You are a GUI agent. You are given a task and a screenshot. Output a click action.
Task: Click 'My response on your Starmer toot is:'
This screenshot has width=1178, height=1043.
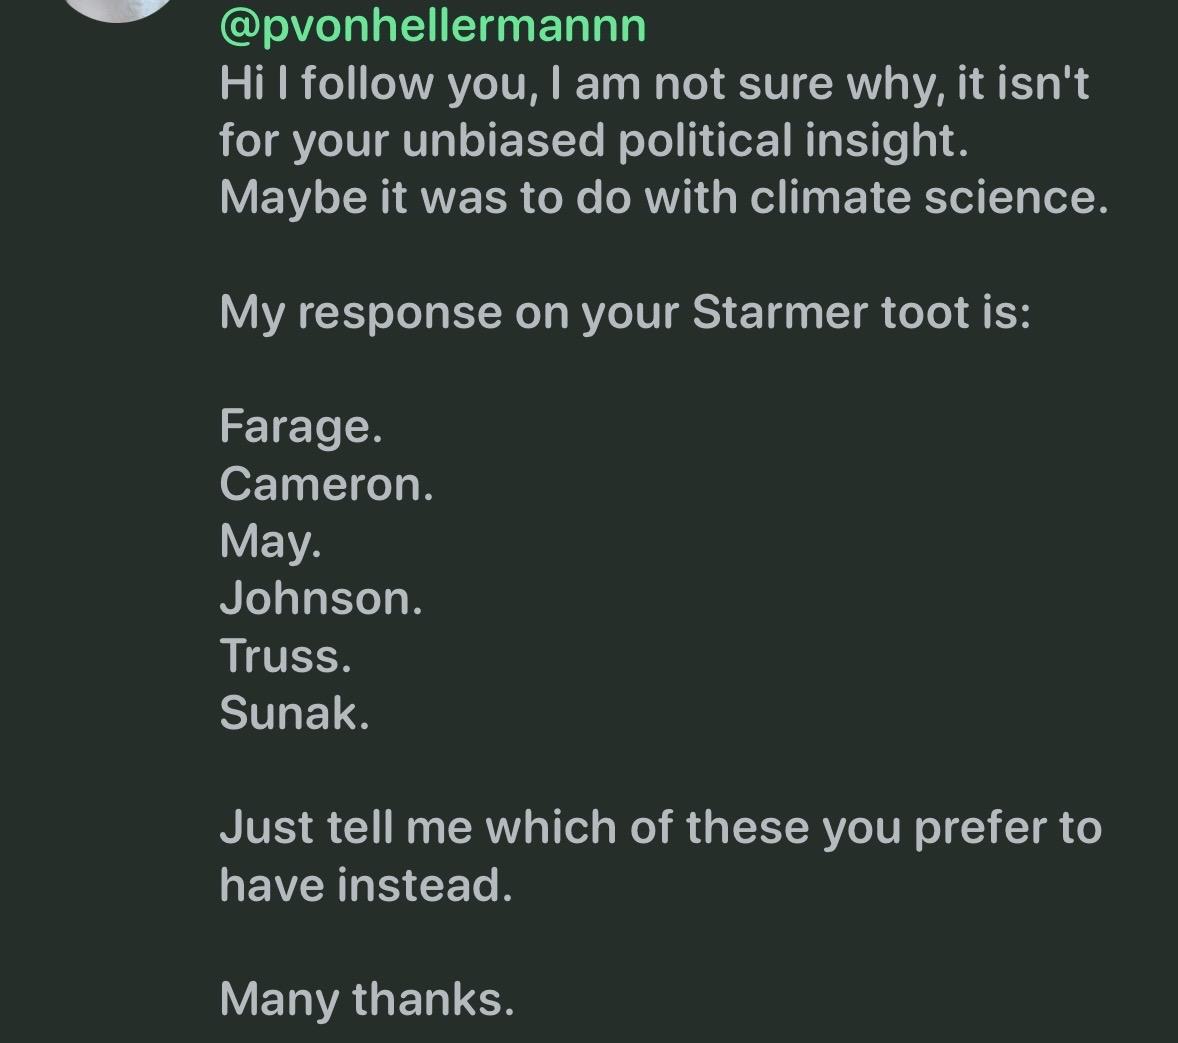point(624,313)
